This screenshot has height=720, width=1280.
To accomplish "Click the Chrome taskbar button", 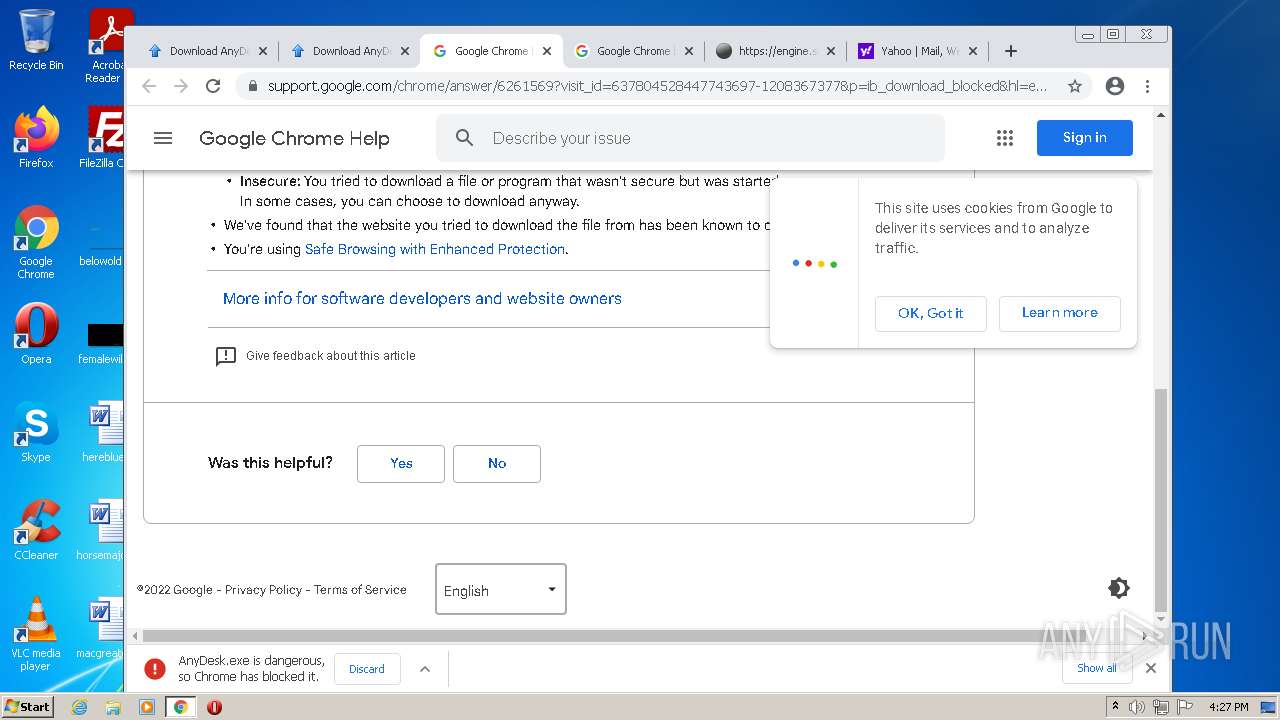I will [181, 707].
